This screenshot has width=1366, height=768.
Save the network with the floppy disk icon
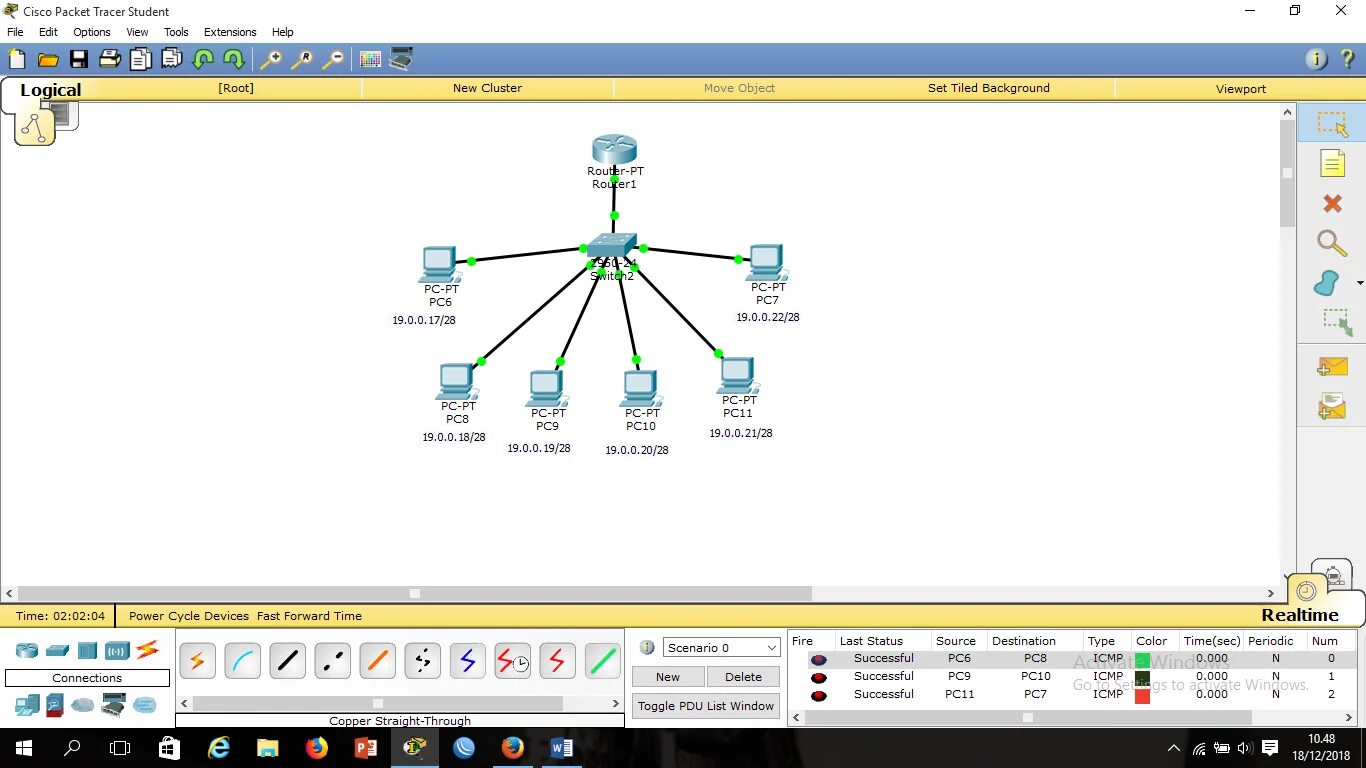(79, 59)
